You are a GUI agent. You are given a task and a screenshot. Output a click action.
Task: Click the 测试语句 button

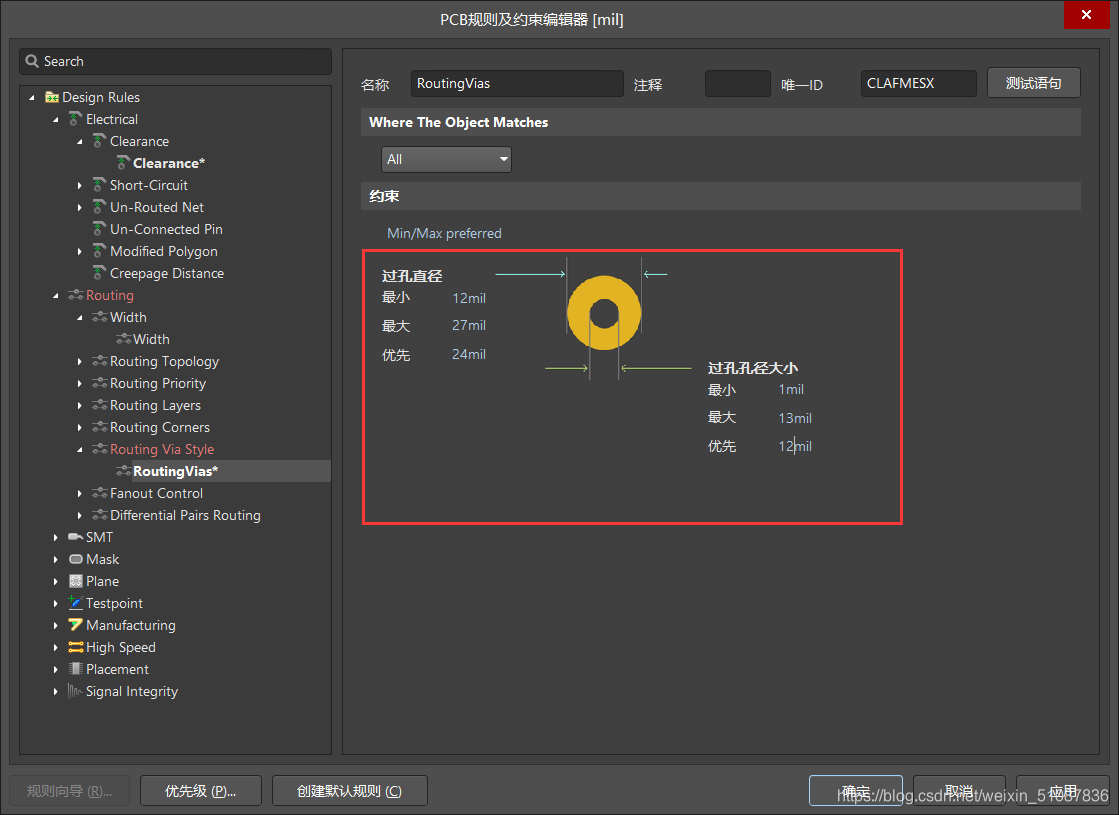pos(1033,83)
